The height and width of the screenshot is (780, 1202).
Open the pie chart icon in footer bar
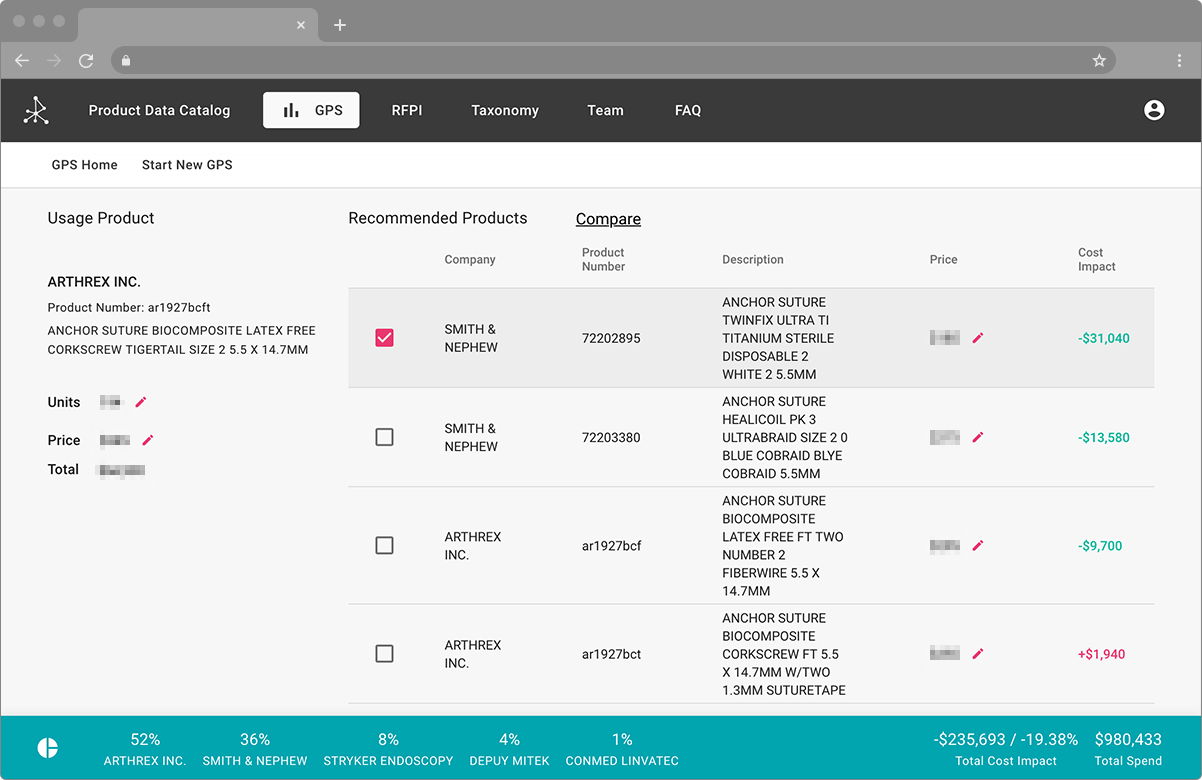point(47,748)
